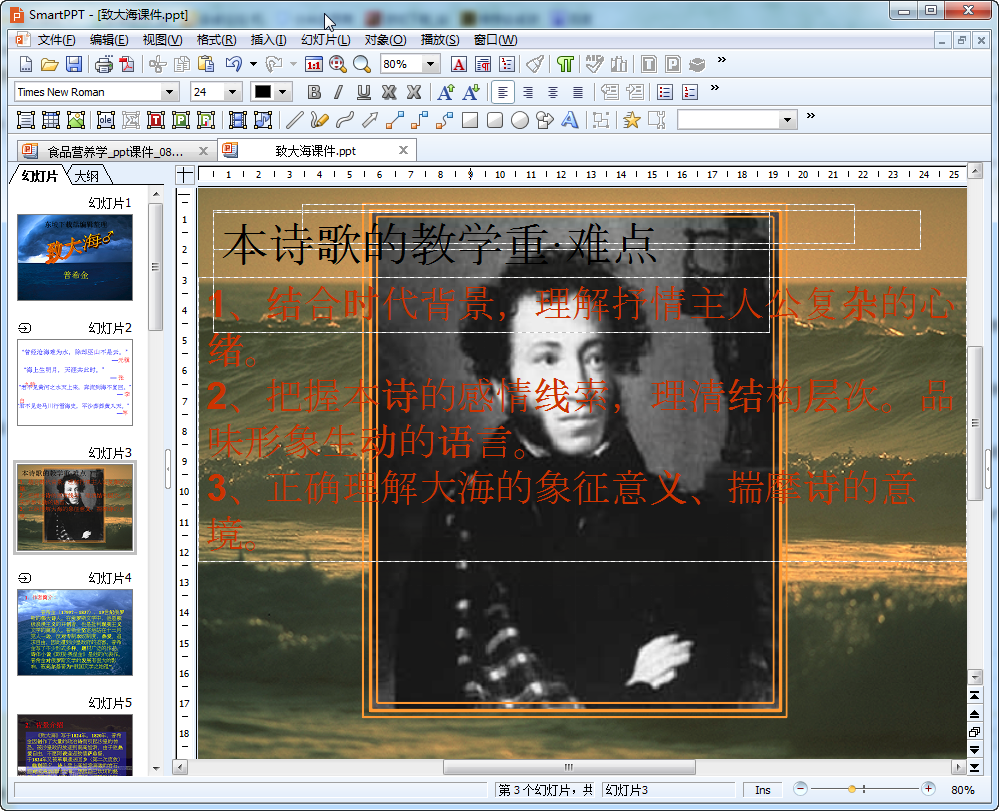The image size is (999, 811).
Task: Select the magnifier zoom tool
Action: click(x=362, y=64)
